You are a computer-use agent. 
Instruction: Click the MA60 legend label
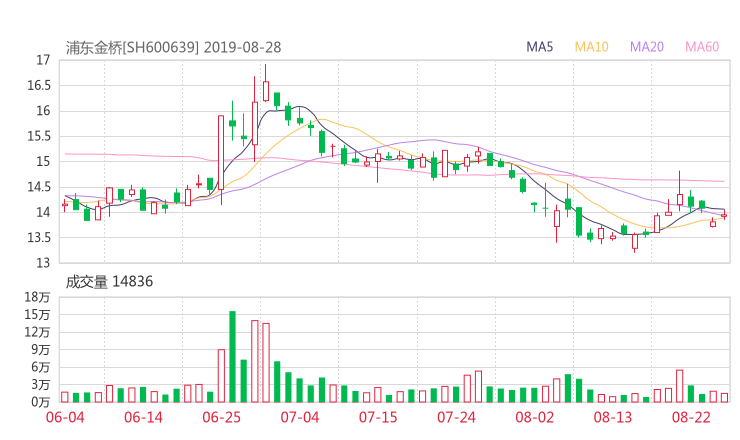[x=702, y=46]
